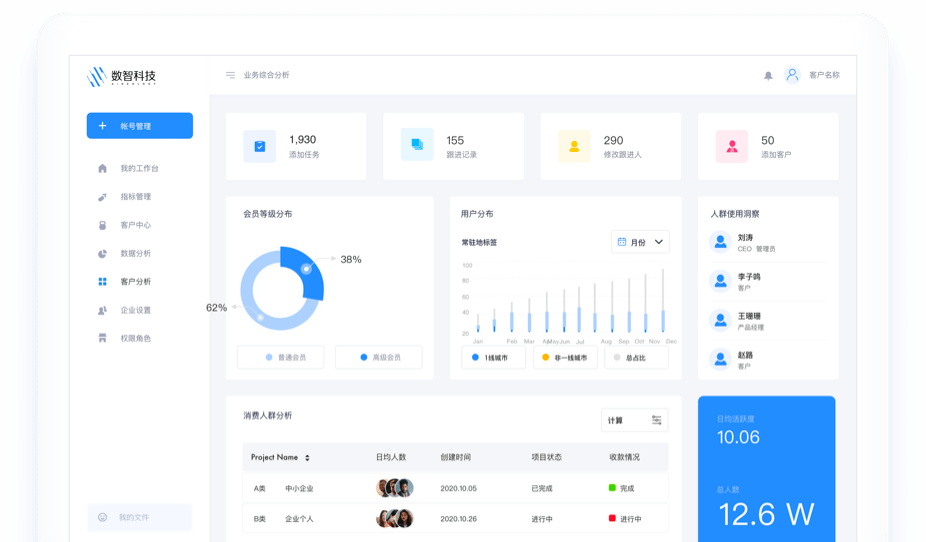Click the red 进行中 status swatch
This screenshot has height=542, width=926.
[612, 518]
